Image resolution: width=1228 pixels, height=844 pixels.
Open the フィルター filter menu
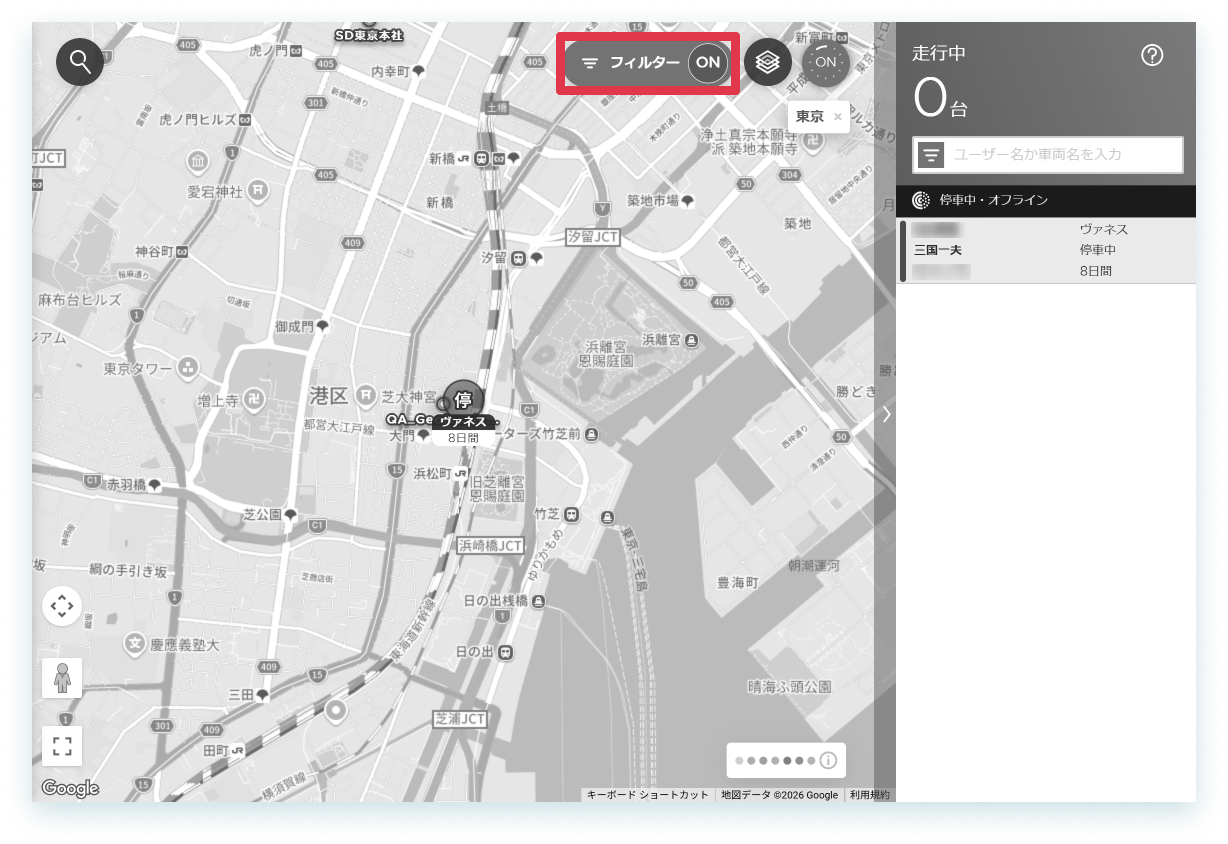point(631,62)
